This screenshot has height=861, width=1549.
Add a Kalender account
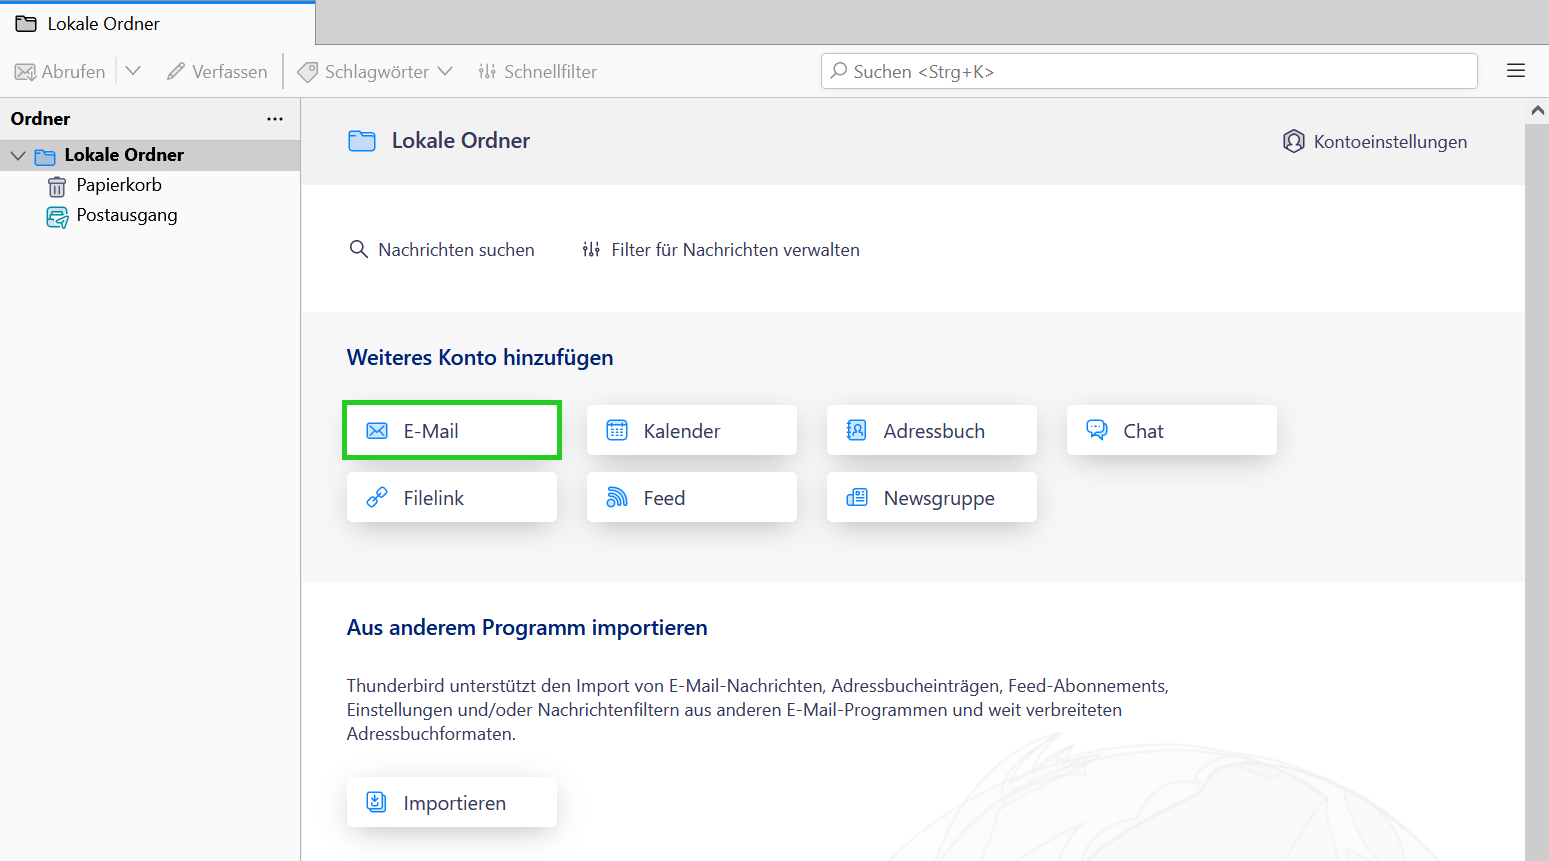coord(691,431)
